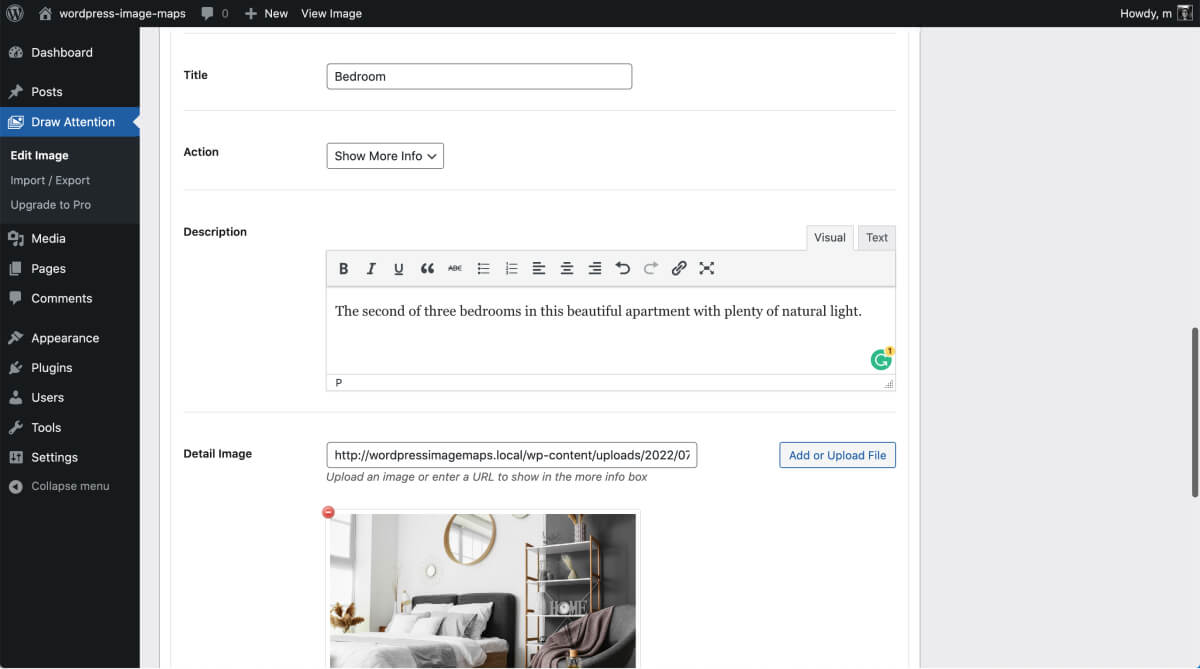This screenshot has height=669, width=1200.
Task: Open the Plugins menu
Action: (51, 368)
